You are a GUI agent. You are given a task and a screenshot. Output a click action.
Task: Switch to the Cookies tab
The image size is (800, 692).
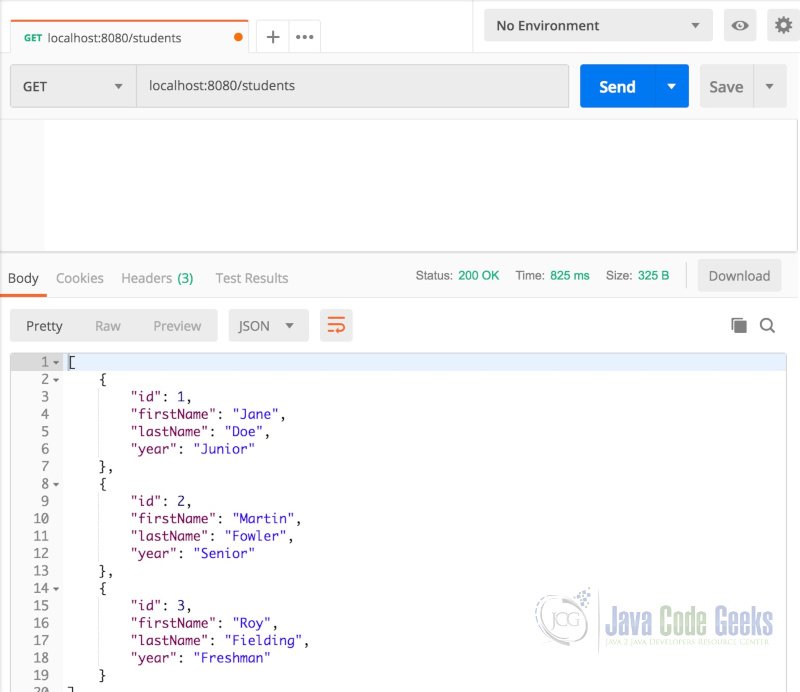click(x=79, y=278)
